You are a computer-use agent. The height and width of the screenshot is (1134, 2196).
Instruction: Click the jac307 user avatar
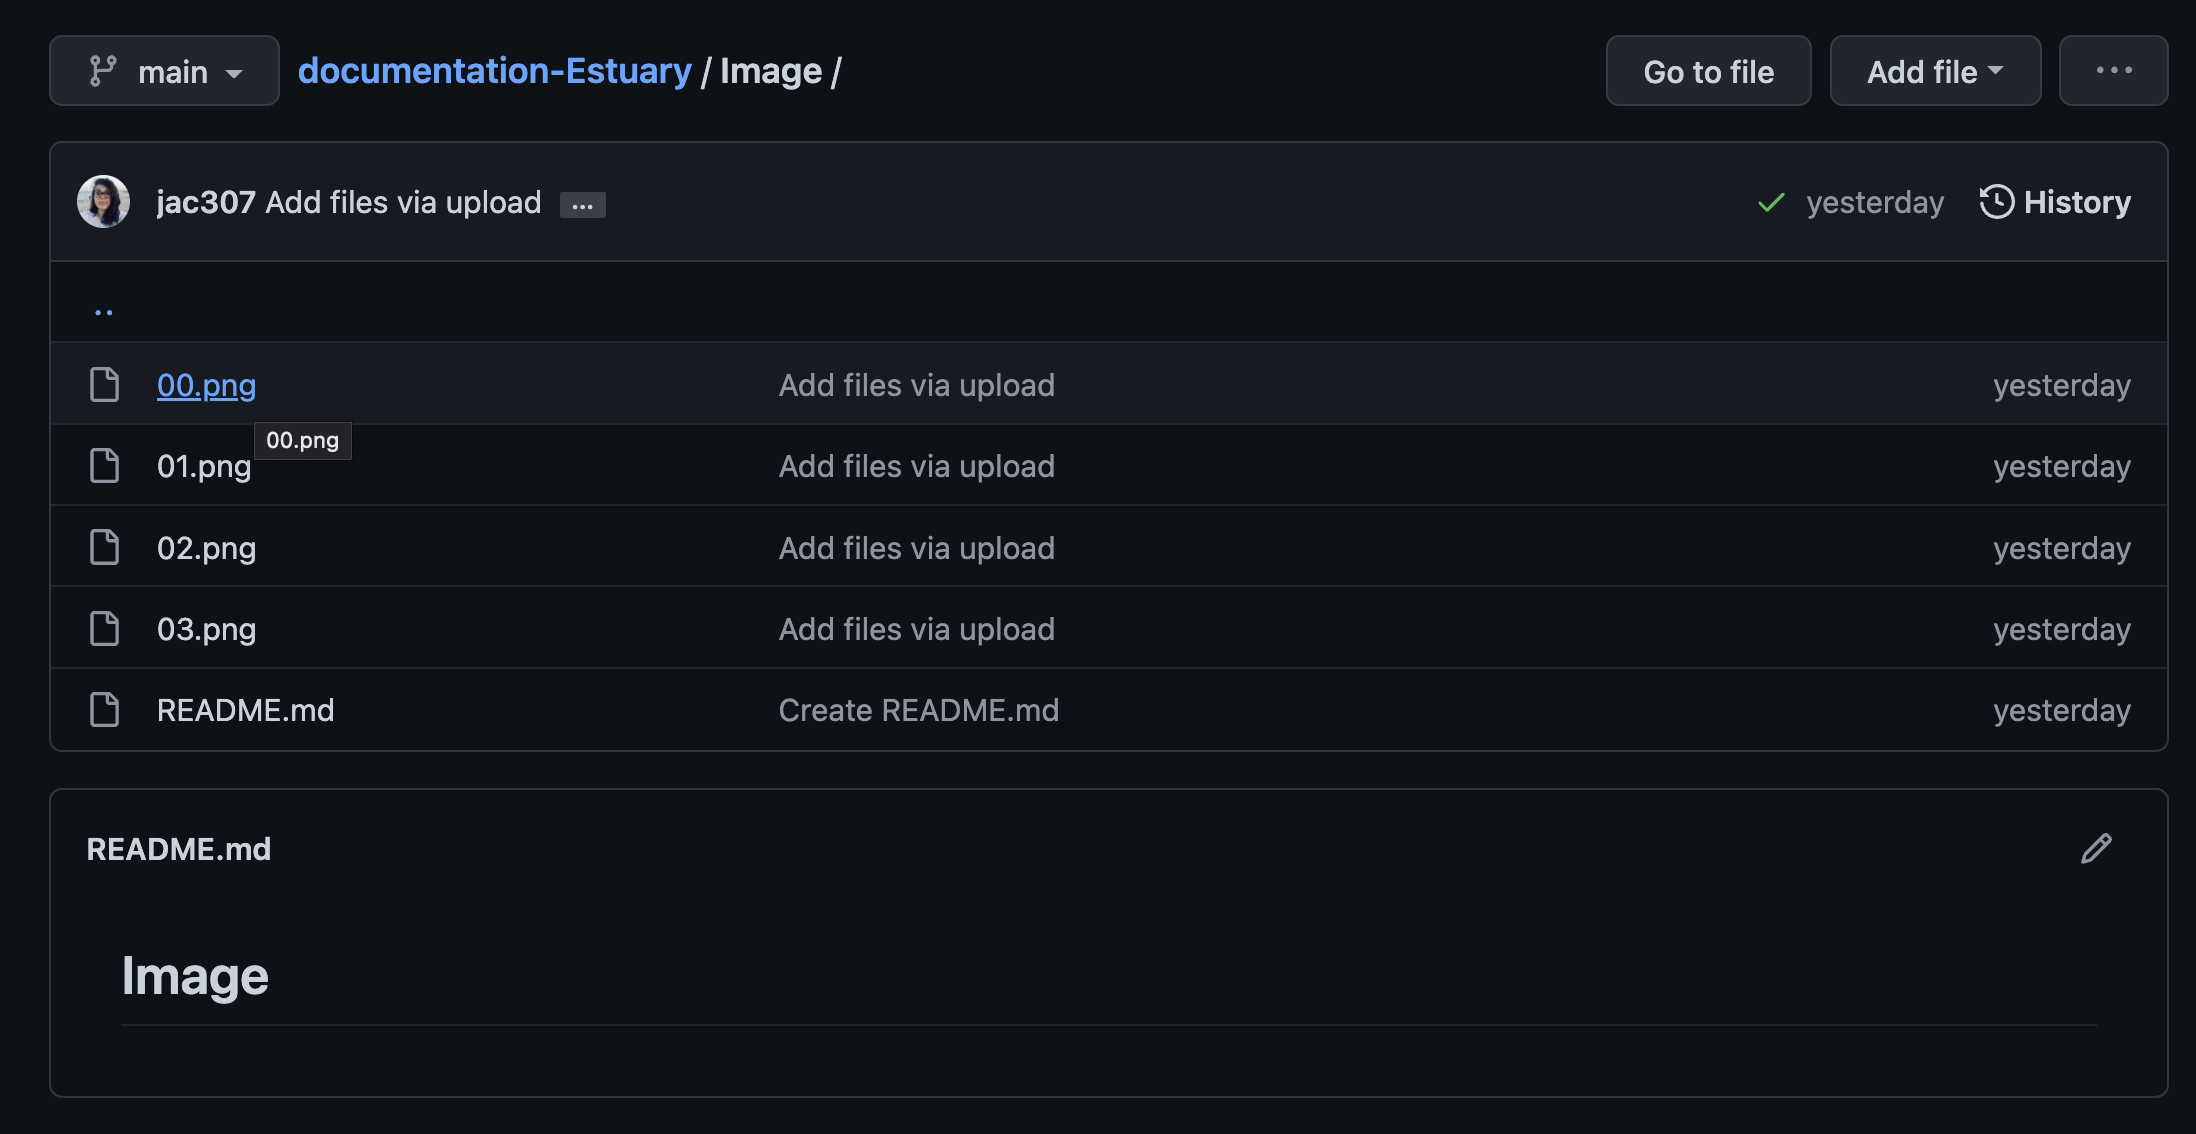[x=104, y=202]
